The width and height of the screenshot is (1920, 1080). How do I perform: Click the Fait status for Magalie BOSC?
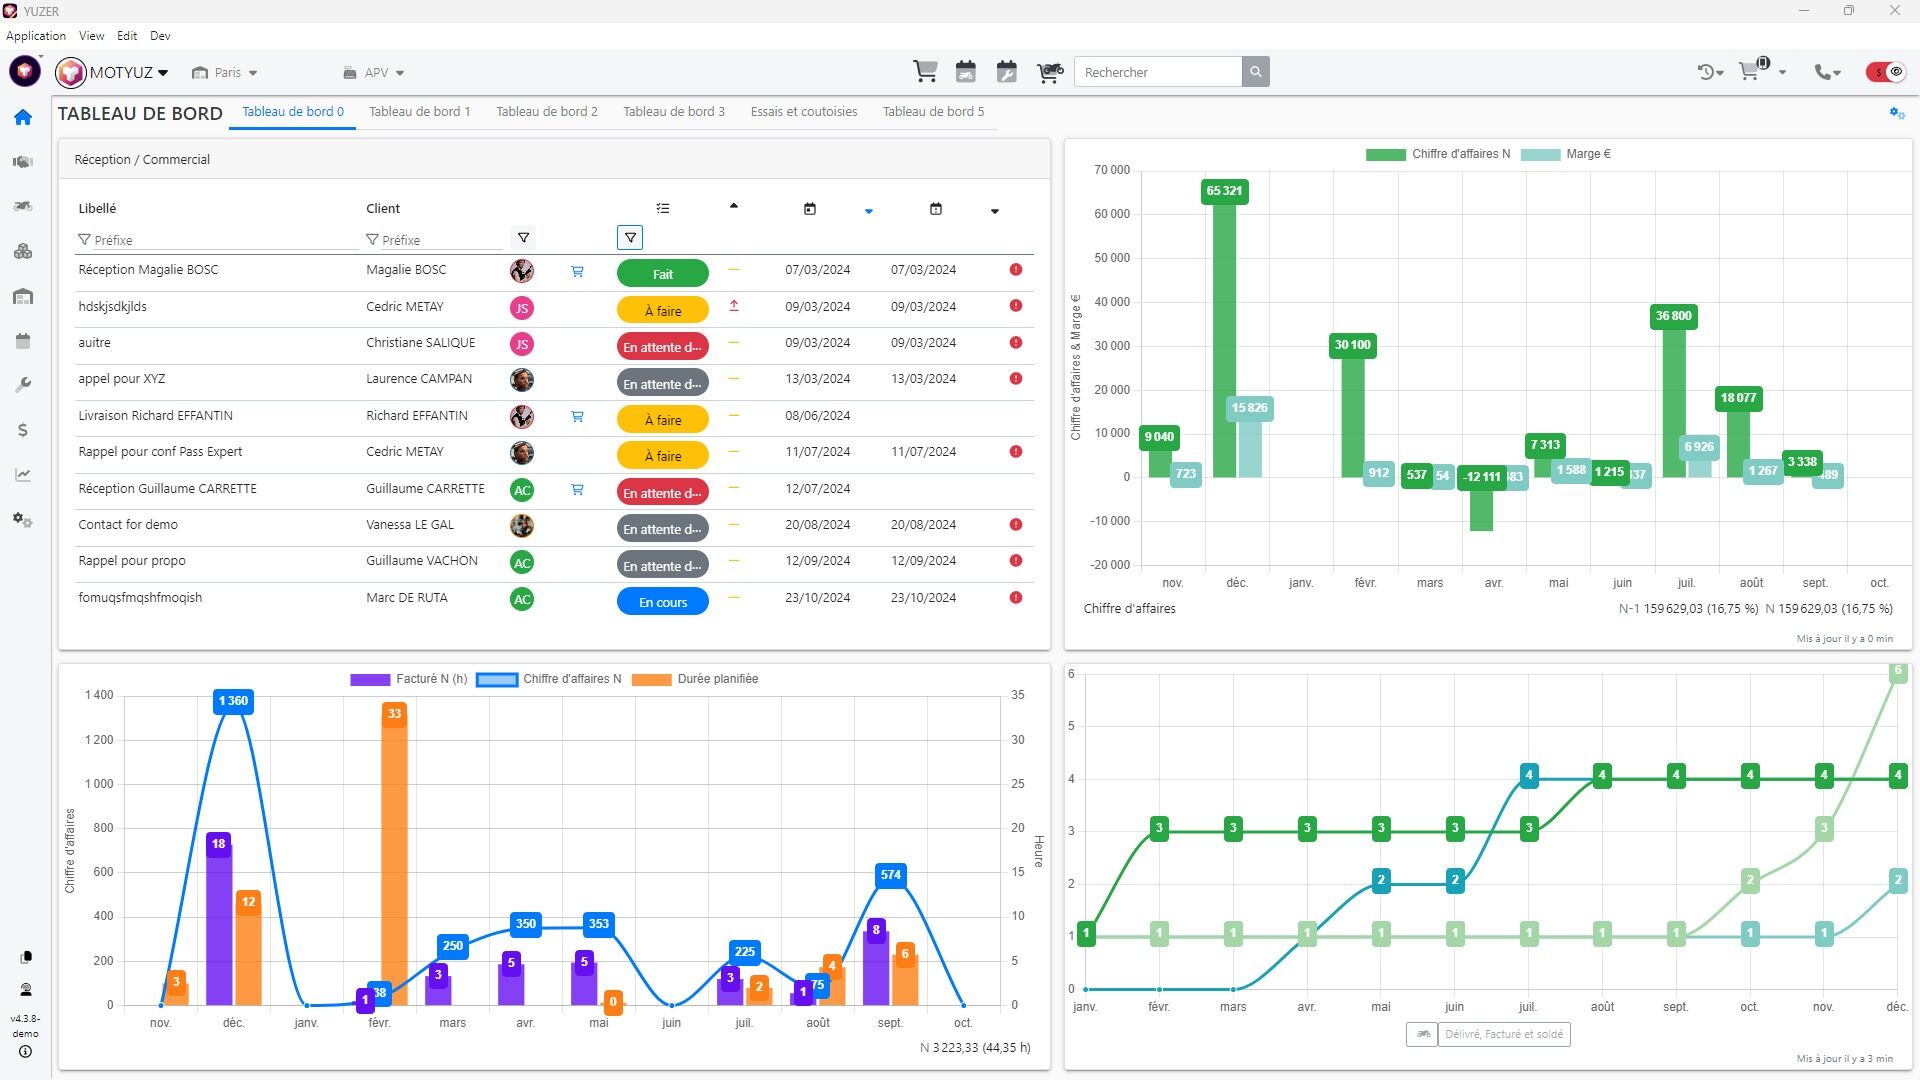point(662,274)
